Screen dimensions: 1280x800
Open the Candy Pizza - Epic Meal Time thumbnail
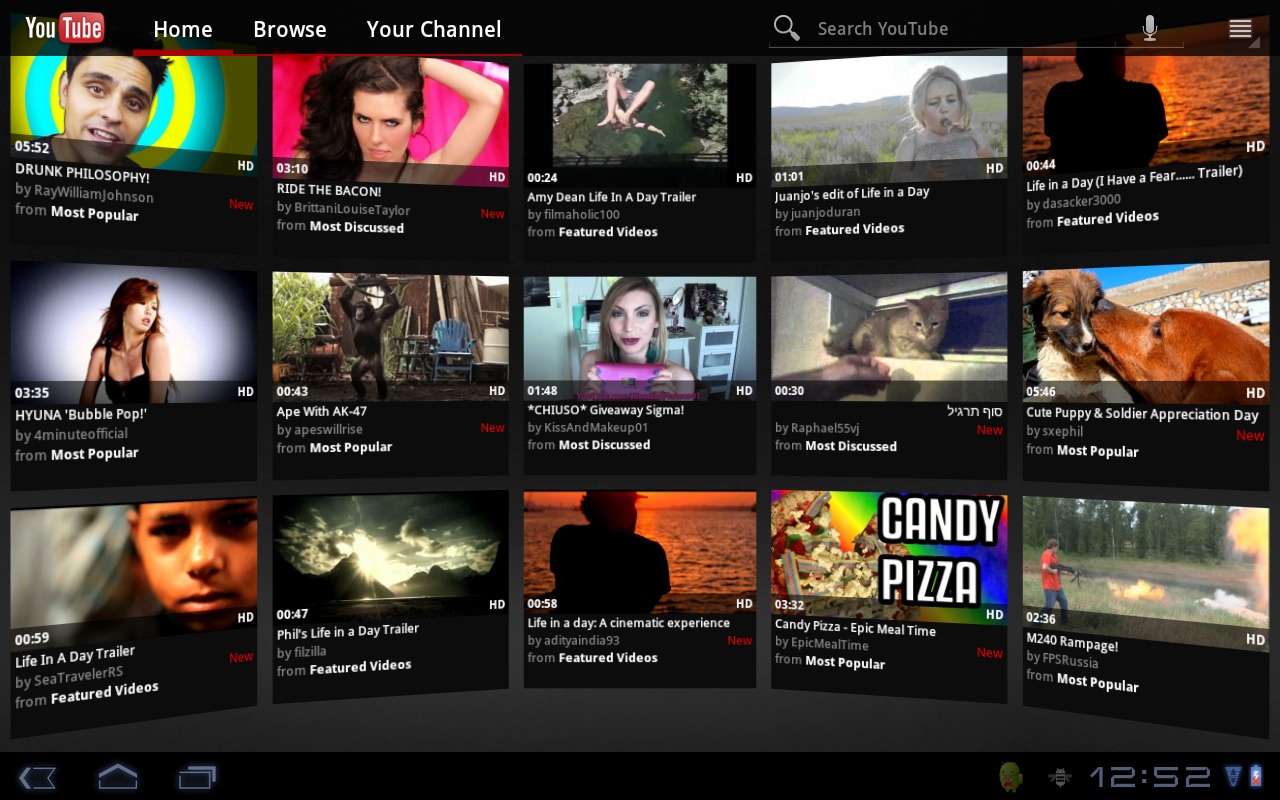click(x=889, y=555)
